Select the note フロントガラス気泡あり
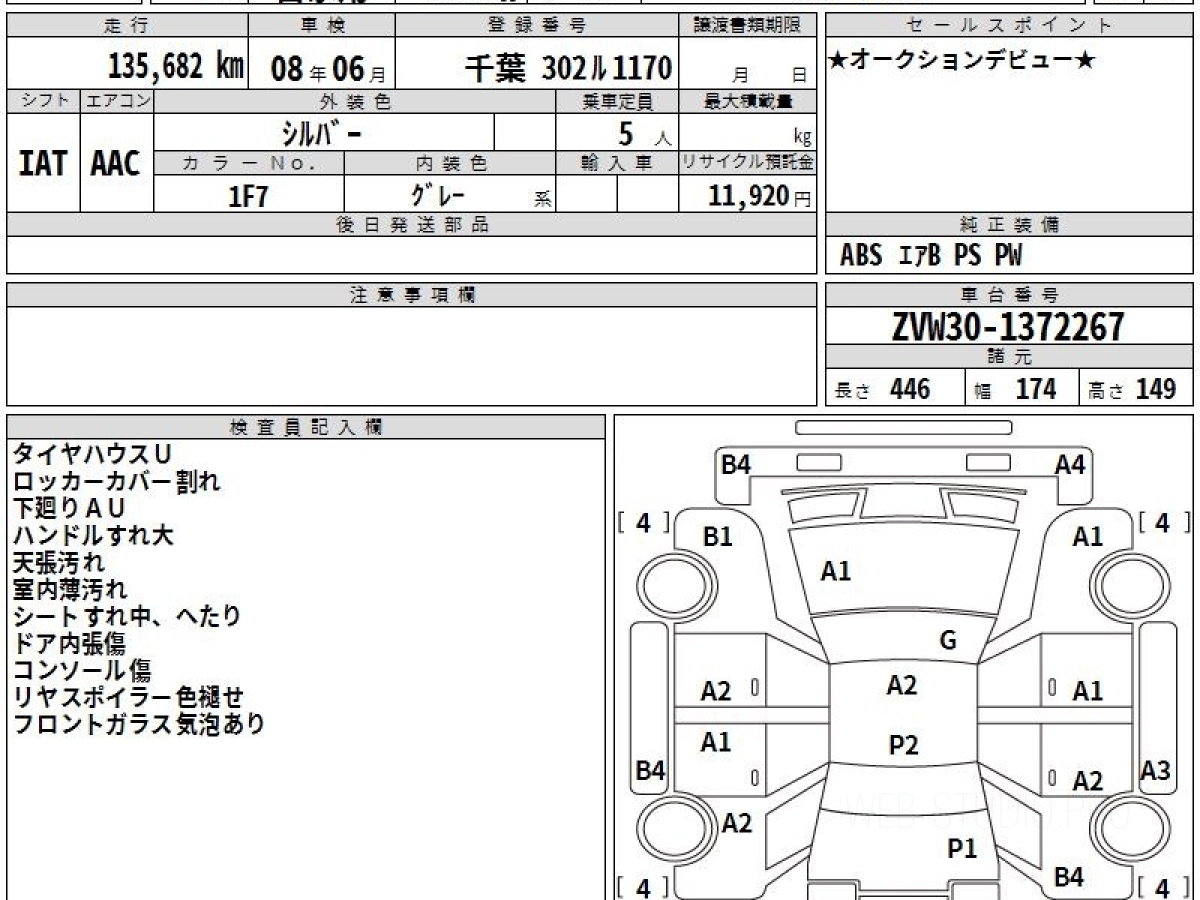Viewport: 1200px width, 900px height. pyautogui.click(x=139, y=724)
